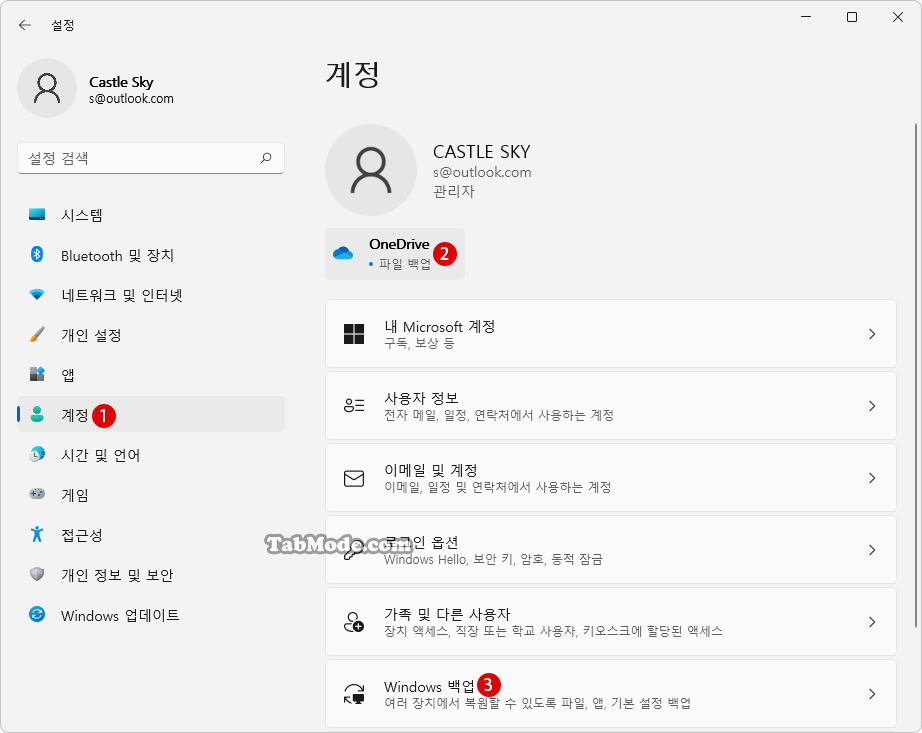Click the 가족 및 다른 사용자 add-person icon
The image size is (922, 733).
click(354, 622)
